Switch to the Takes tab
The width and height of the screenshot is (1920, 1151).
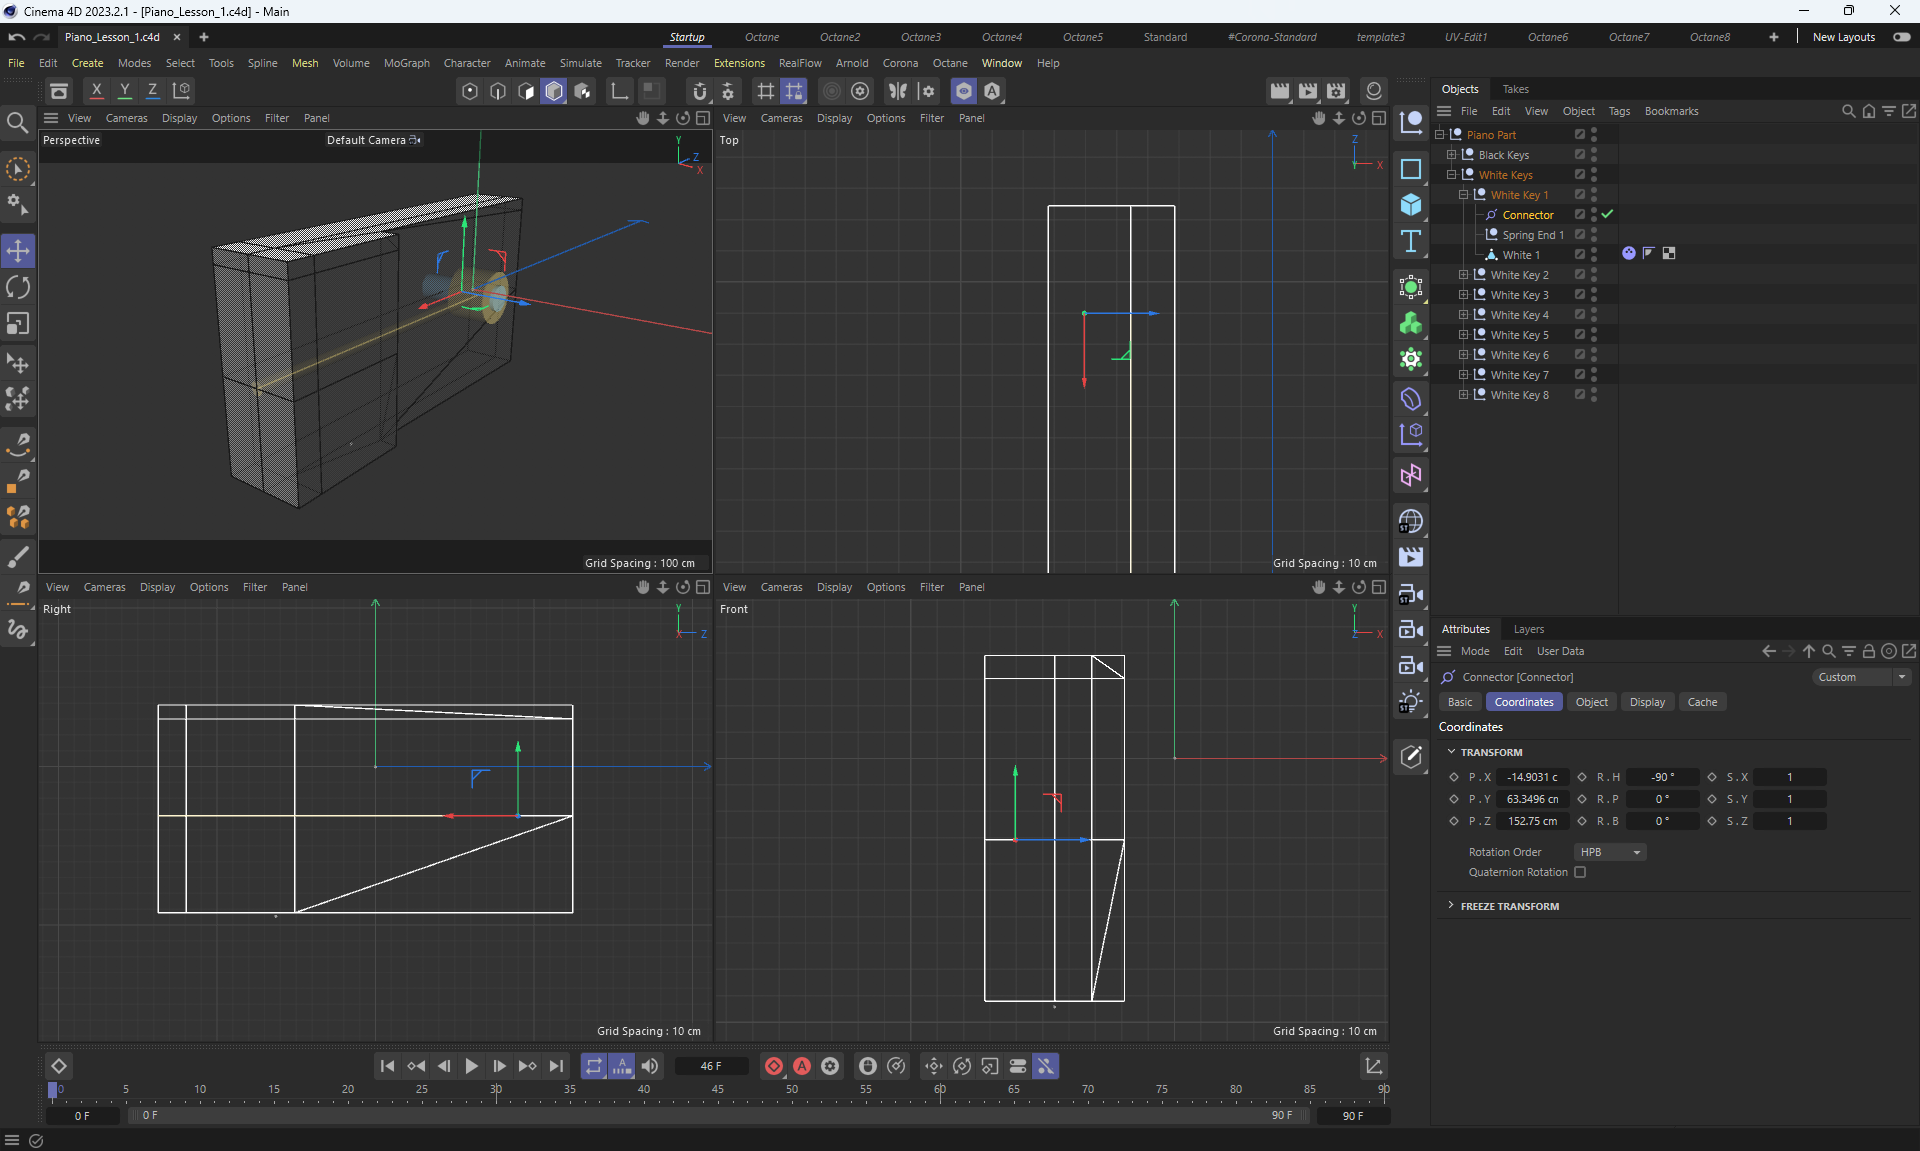pyautogui.click(x=1515, y=89)
